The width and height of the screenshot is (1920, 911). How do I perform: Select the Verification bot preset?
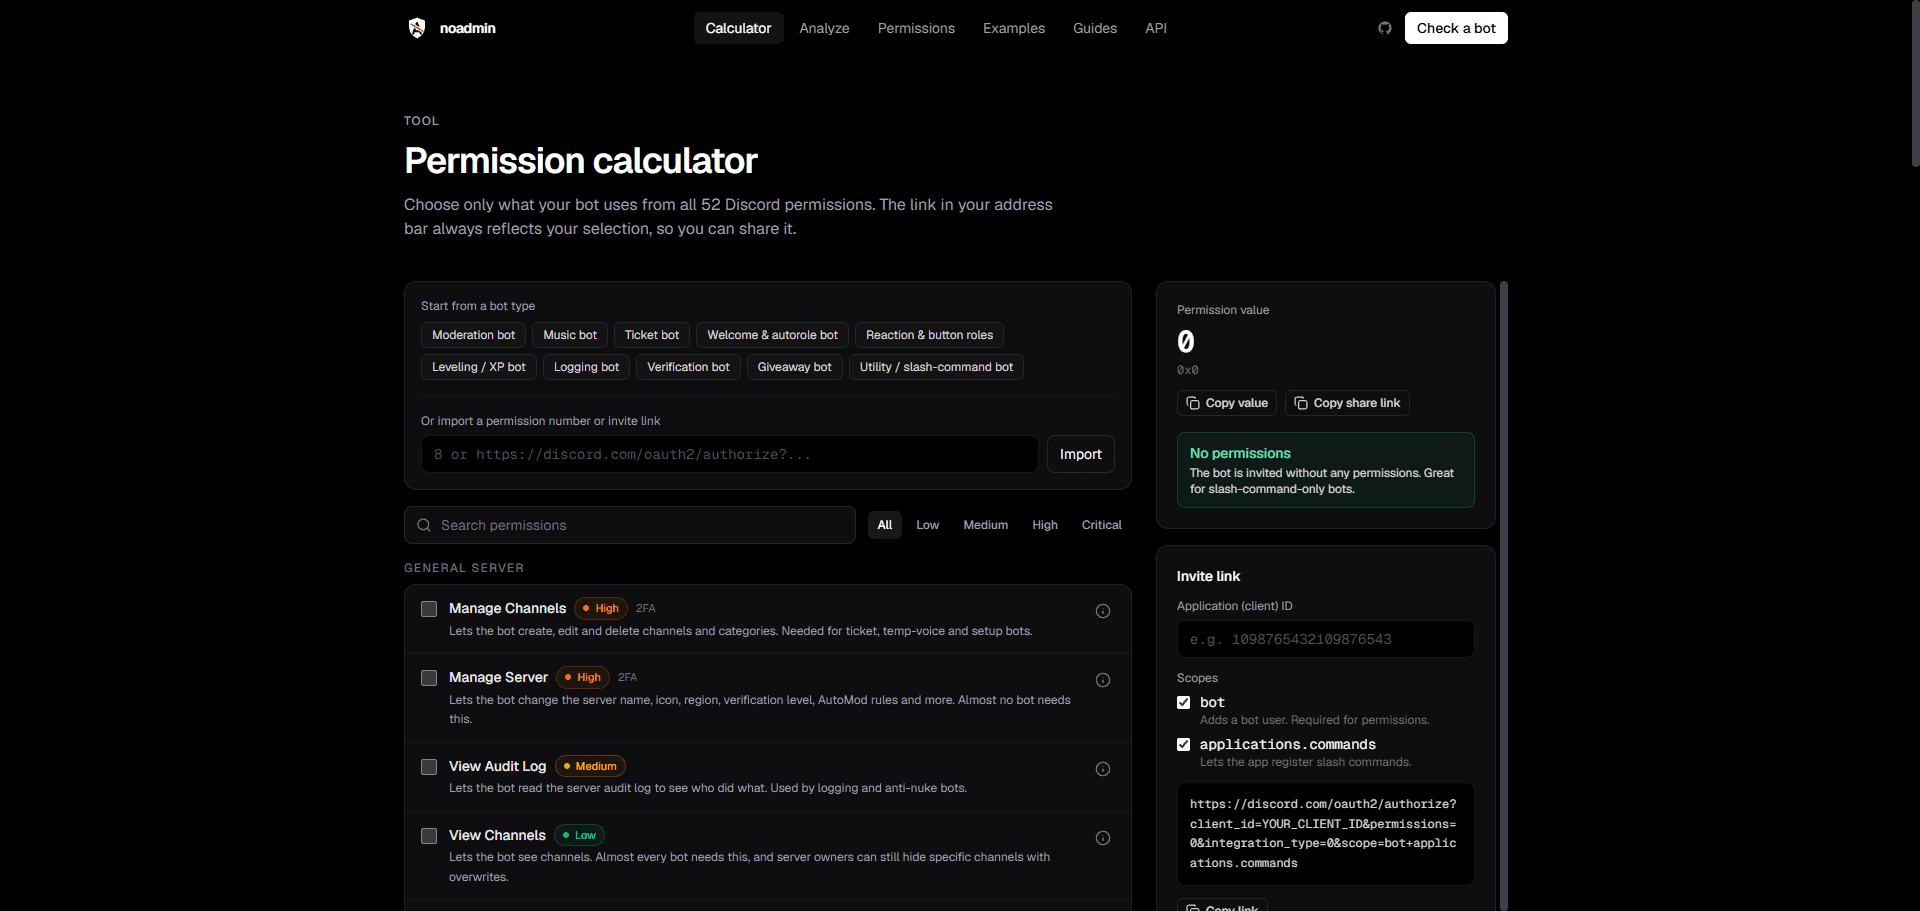click(688, 367)
